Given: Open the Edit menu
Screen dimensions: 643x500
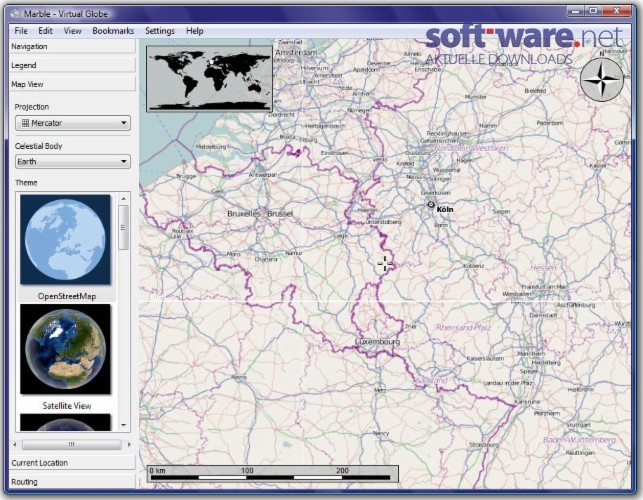Looking at the screenshot, I should [x=45, y=31].
